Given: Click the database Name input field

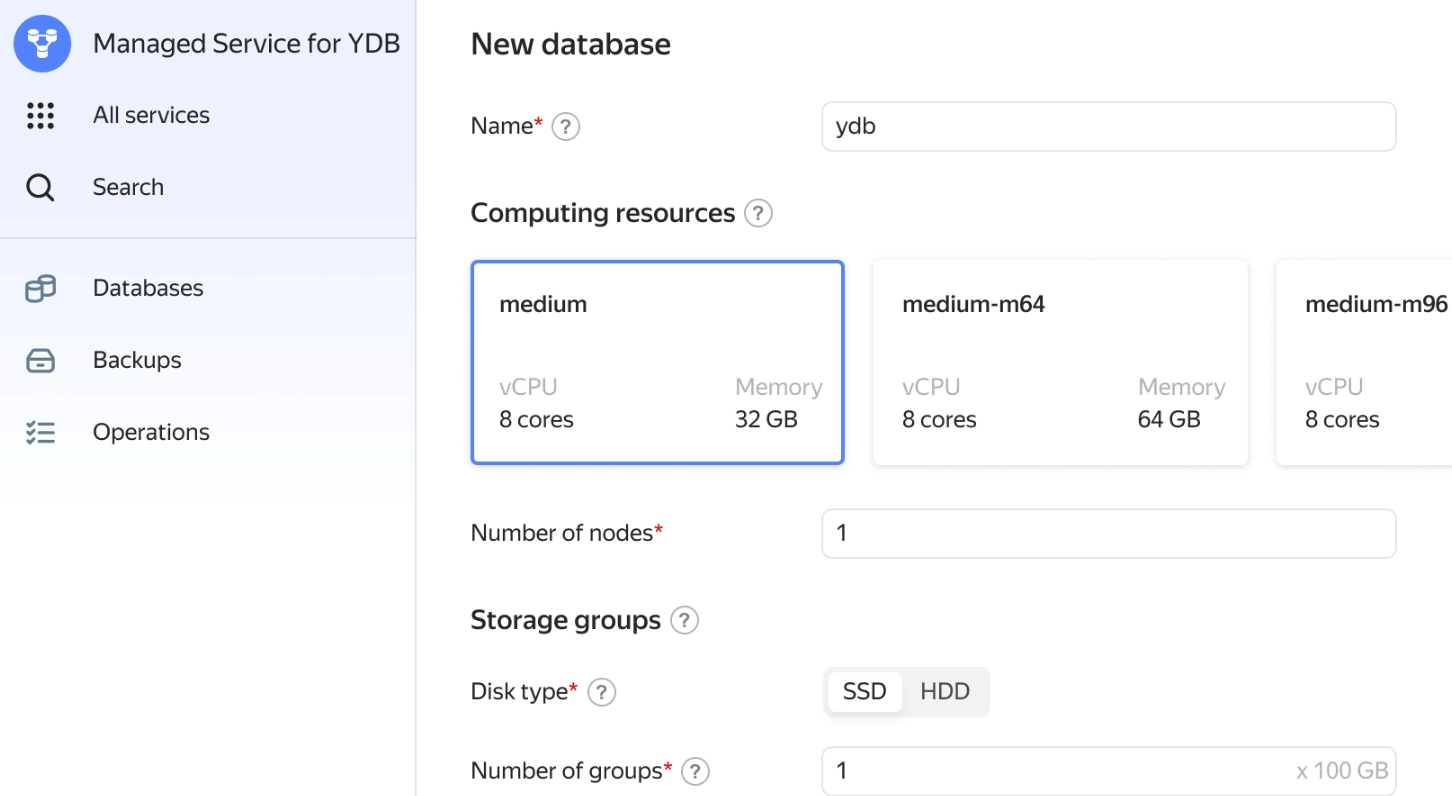Looking at the screenshot, I should pyautogui.click(x=1108, y=127).
